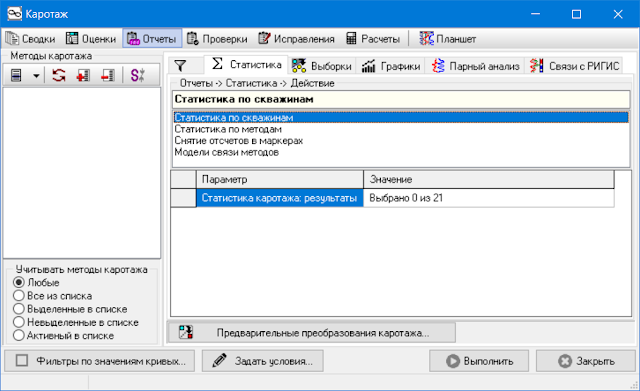This screenshot has height=391, width=640.
Task: Select the Отчеты toolbar section
Action: pyautogui.click(x=152, y=39)
